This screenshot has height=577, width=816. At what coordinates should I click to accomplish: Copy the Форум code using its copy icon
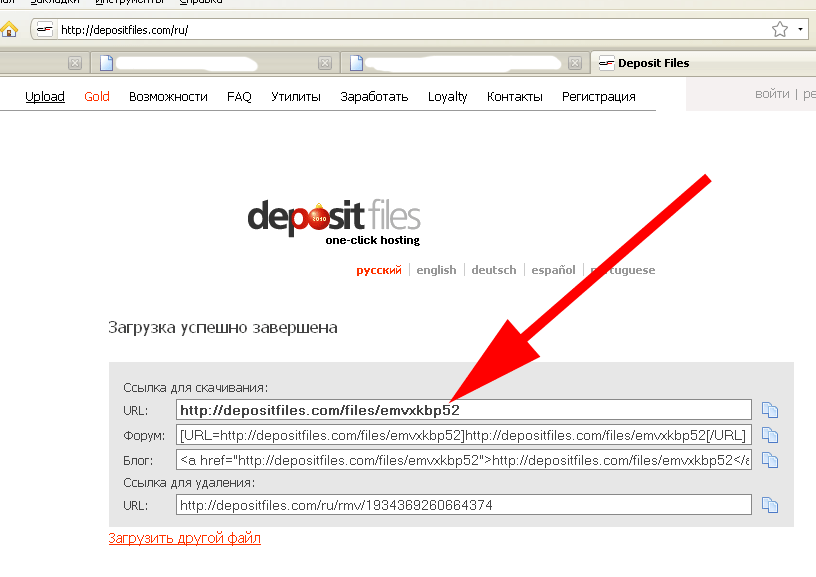[x=769, y=435]
